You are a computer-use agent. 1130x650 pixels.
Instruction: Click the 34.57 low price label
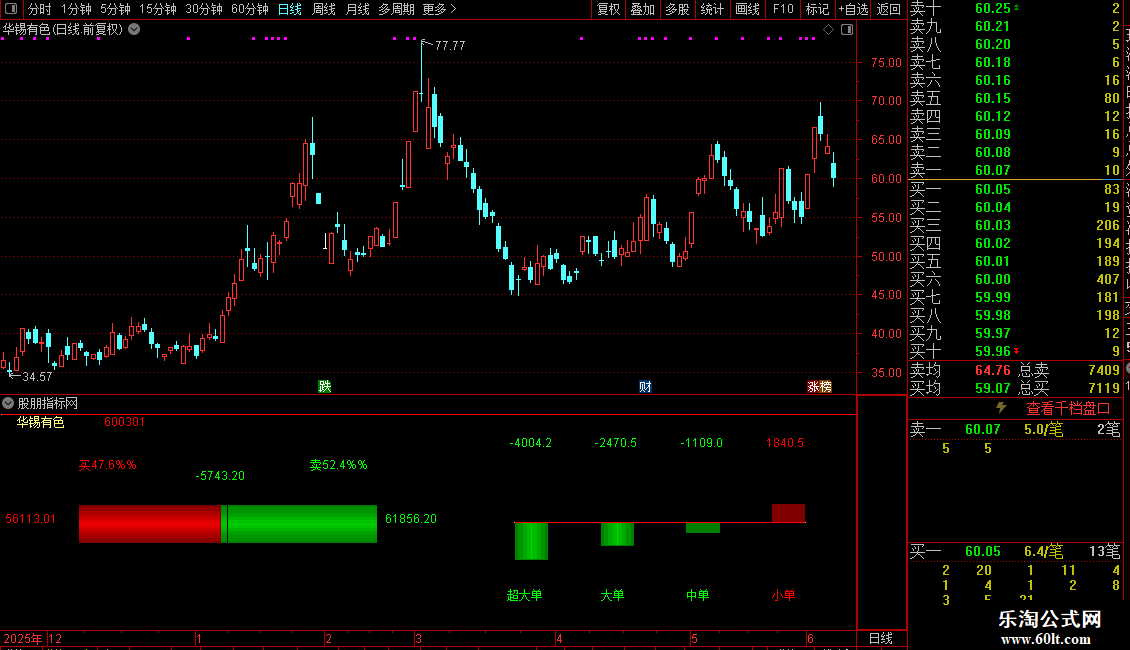[x=37, y=376]
